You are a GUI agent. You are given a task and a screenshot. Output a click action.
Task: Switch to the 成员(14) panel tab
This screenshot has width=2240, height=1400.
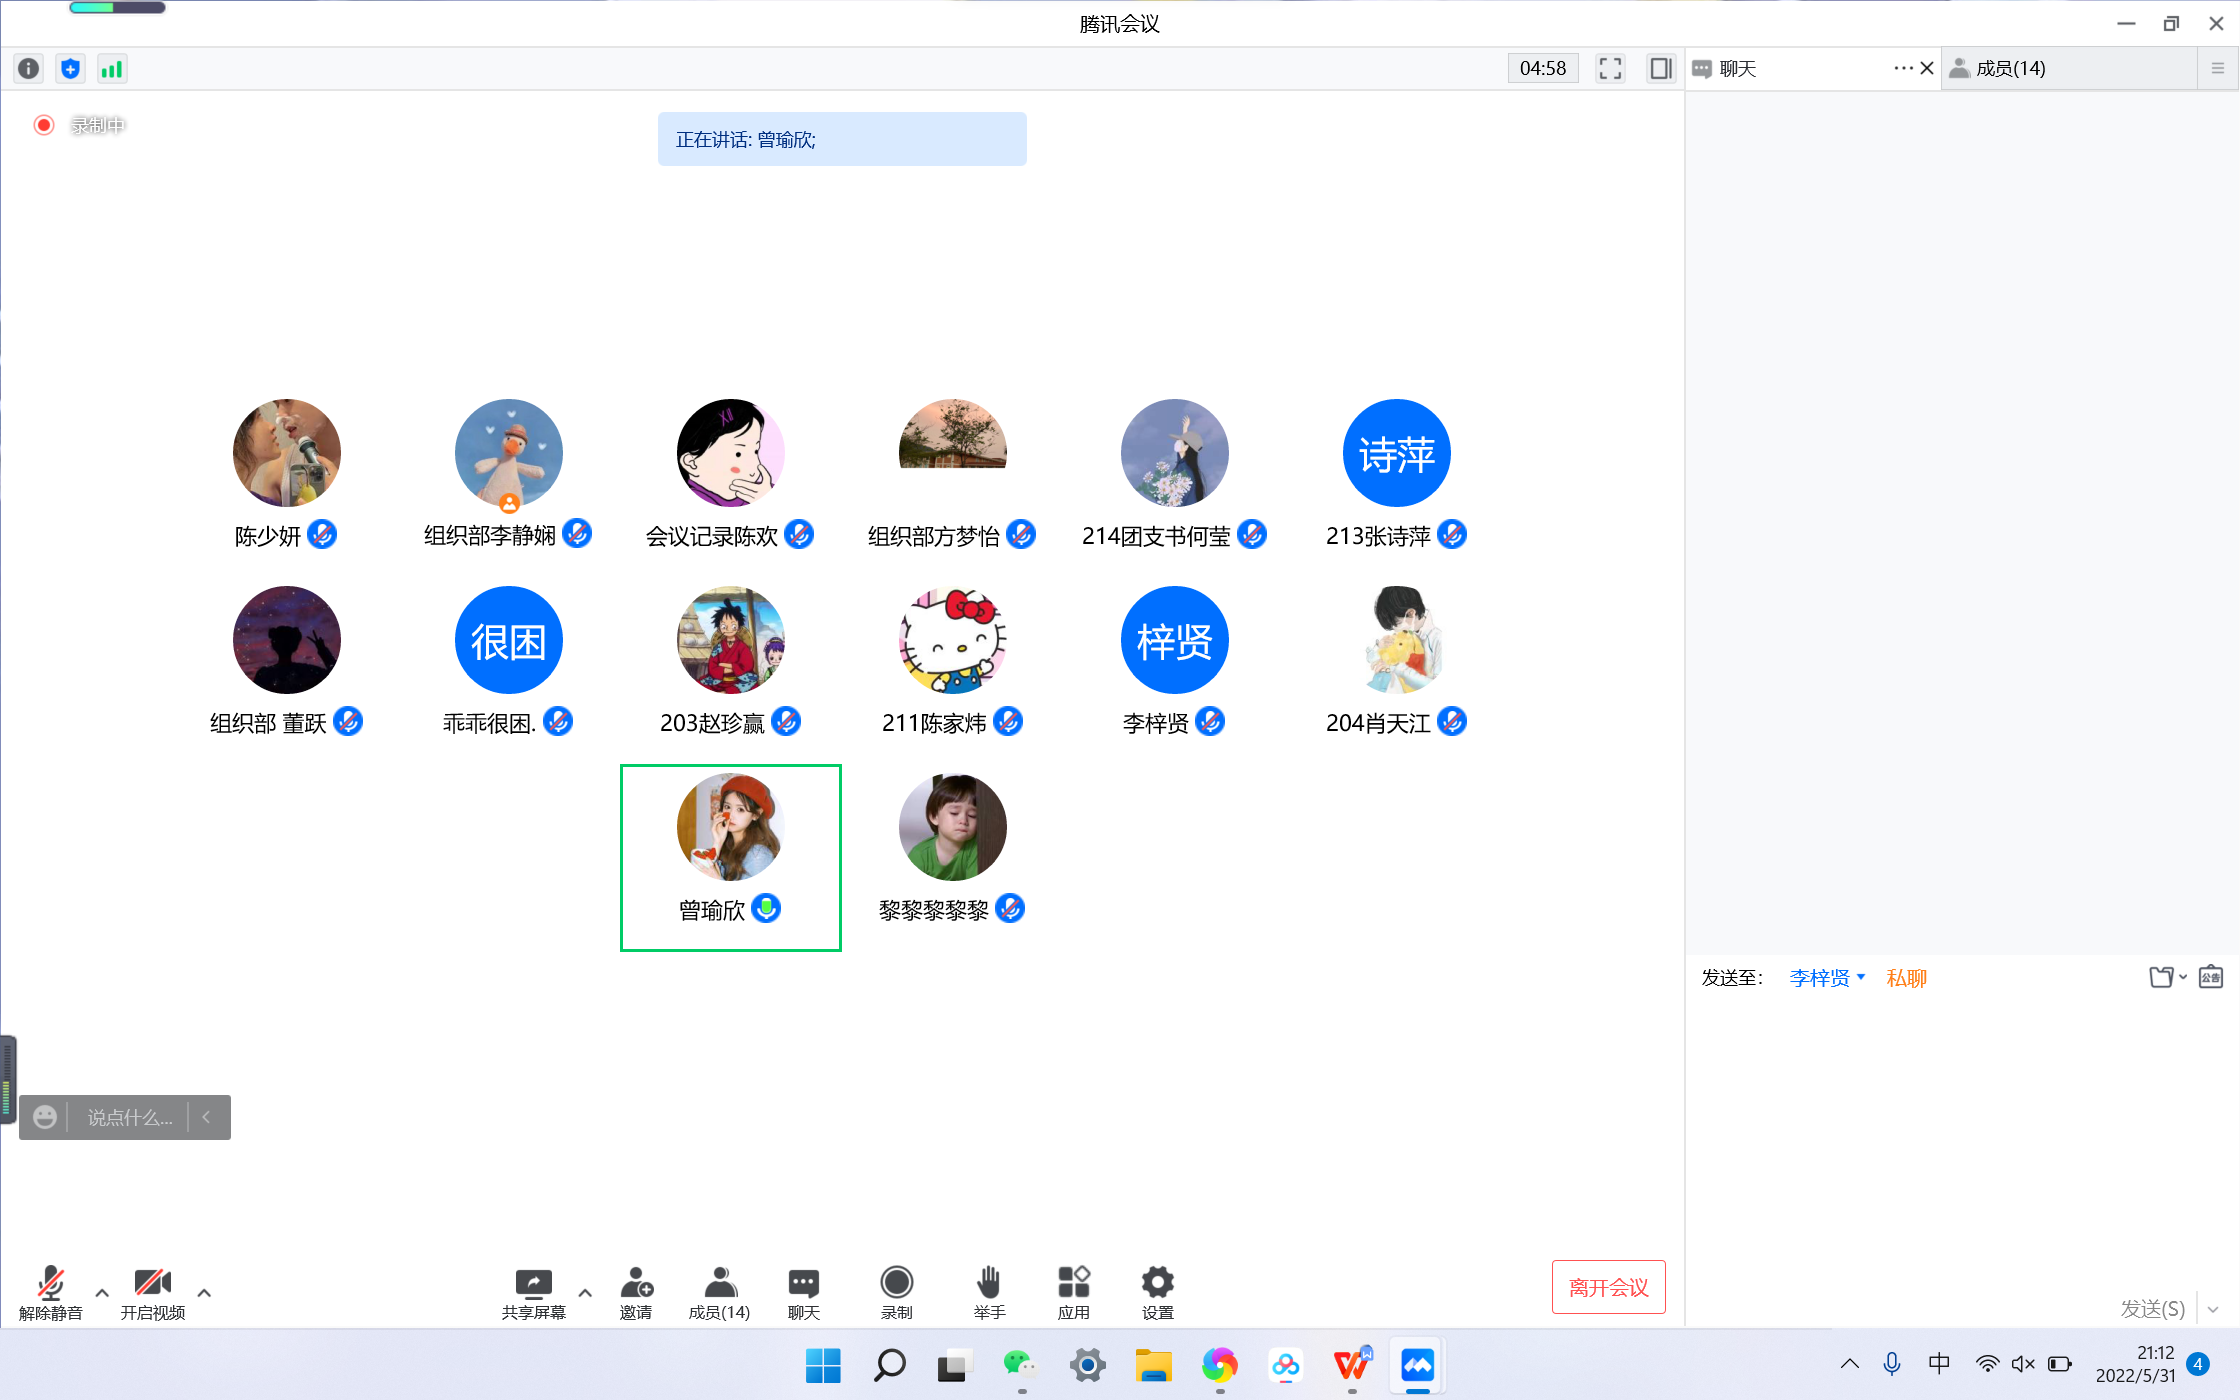[2010, 69]
